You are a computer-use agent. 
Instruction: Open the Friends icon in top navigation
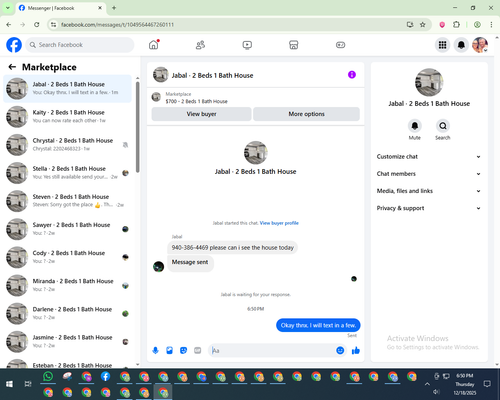pos(200,45)
